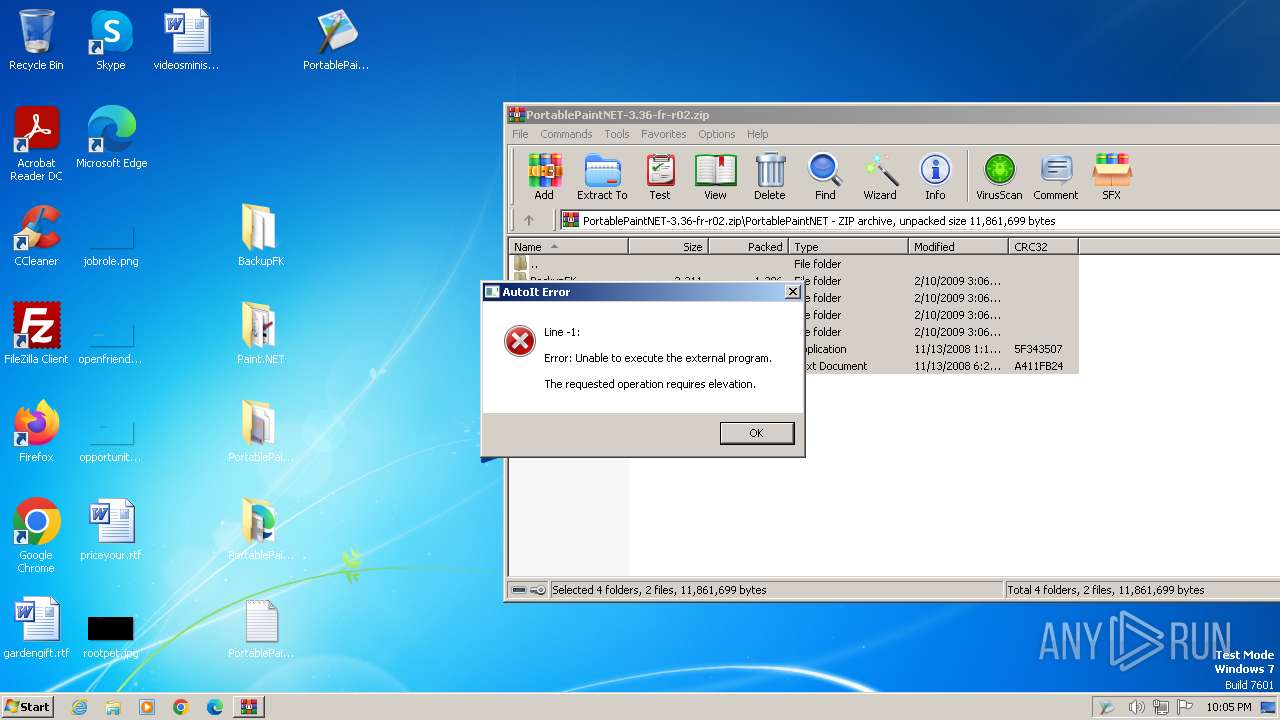
Task: Open Microsoft Edge desktop shortcut
Action: point(111,138)
